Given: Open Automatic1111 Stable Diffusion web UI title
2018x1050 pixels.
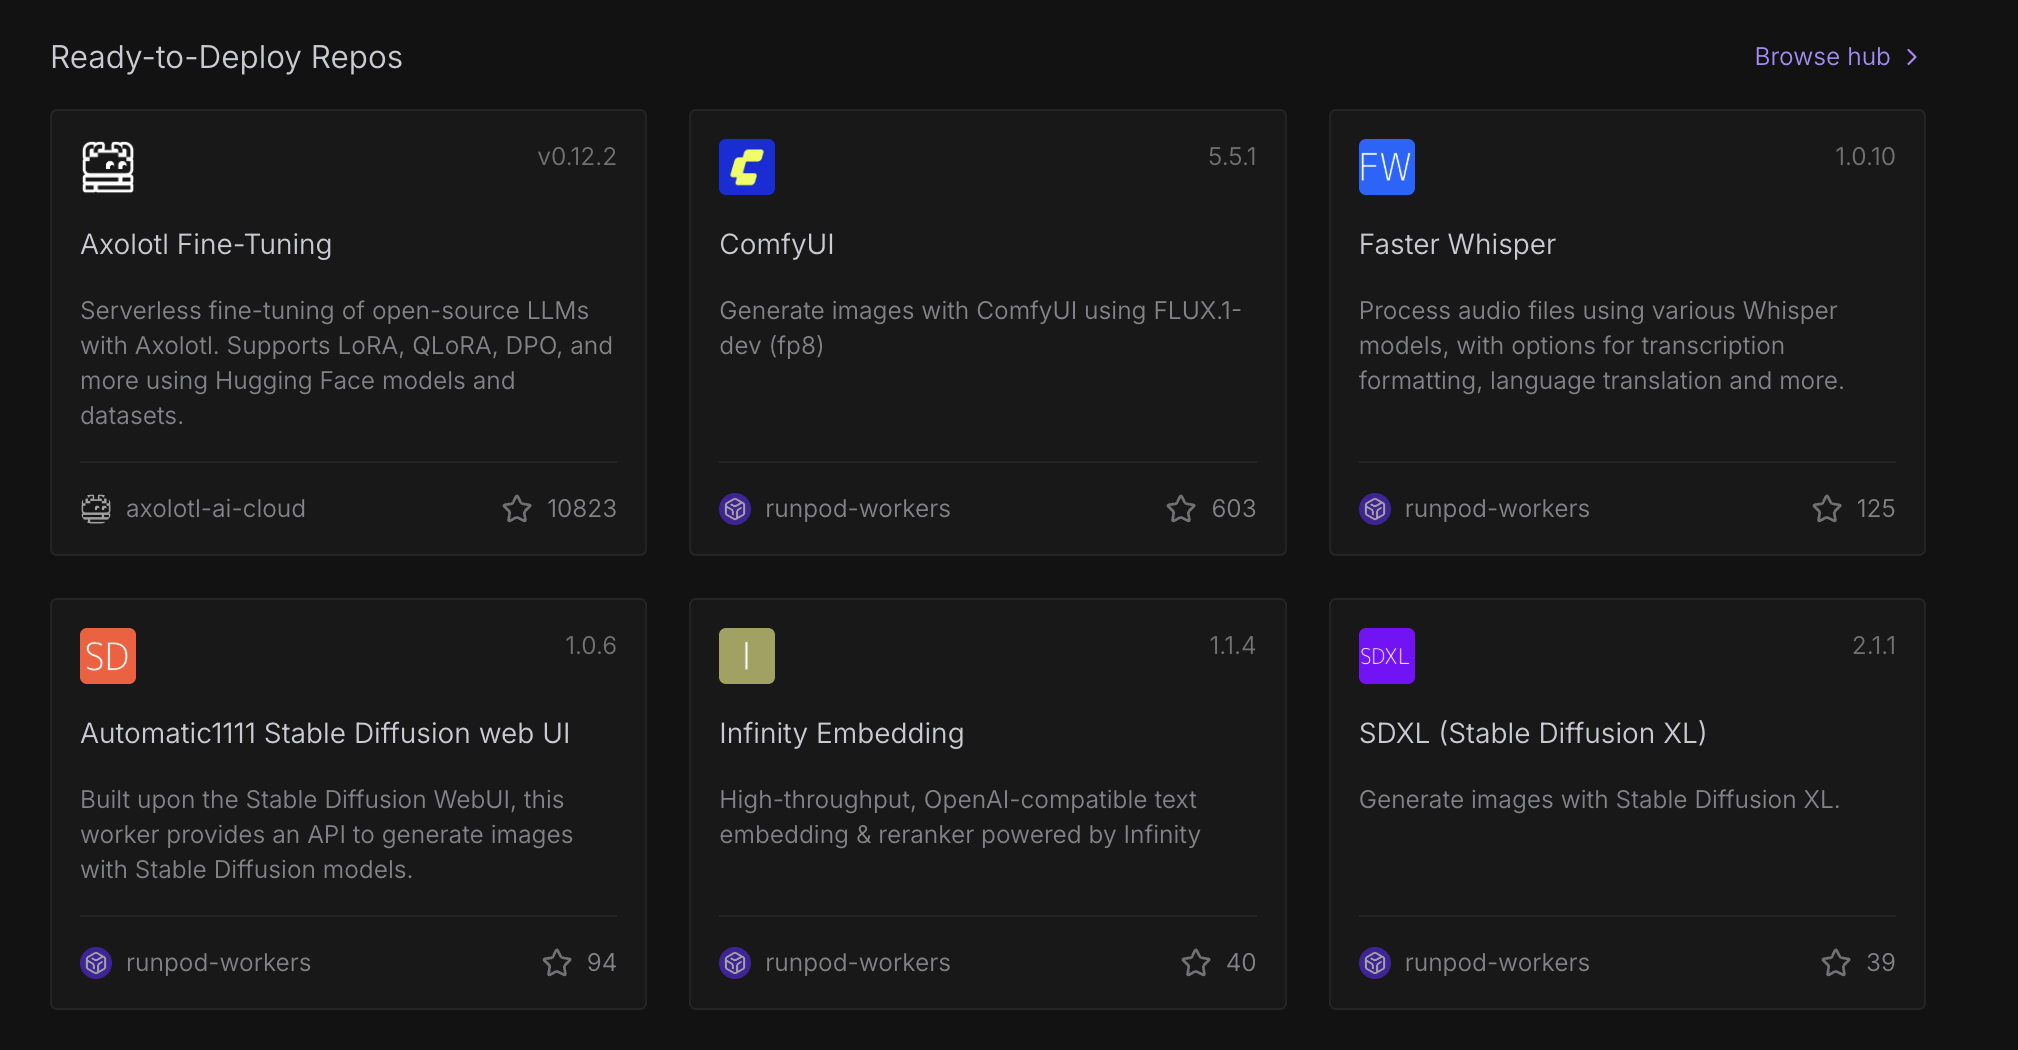Looking at the screenshot, I should coord(325,733).
